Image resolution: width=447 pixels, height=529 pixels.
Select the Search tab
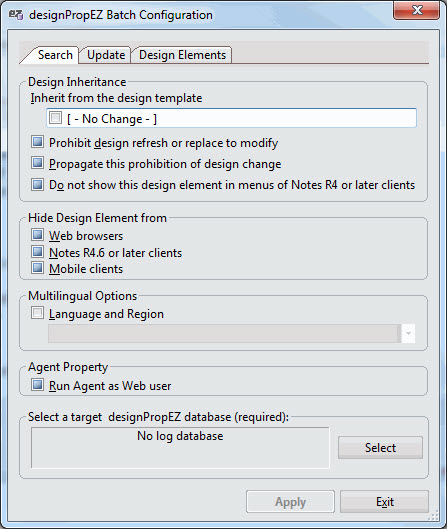click(x=55, y=55)
